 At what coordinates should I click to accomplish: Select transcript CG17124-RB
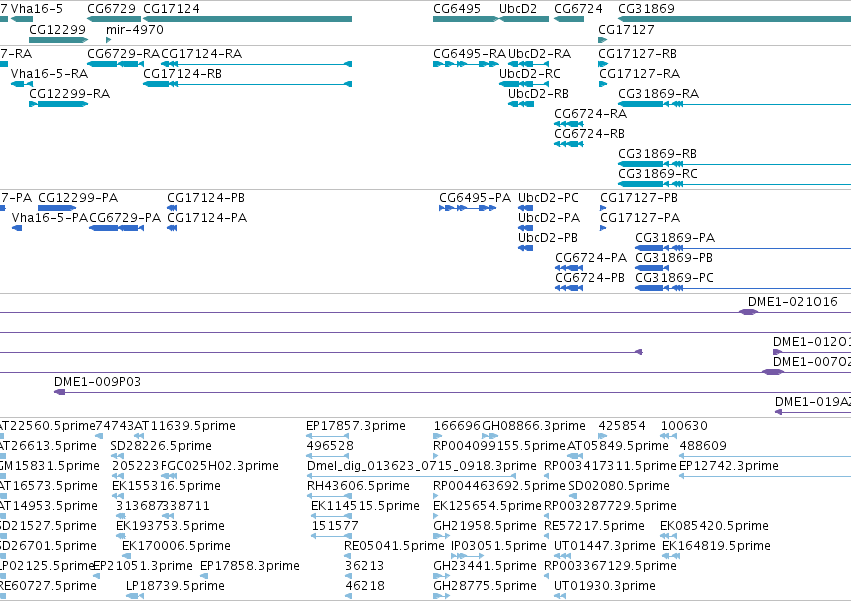[182, 74]
